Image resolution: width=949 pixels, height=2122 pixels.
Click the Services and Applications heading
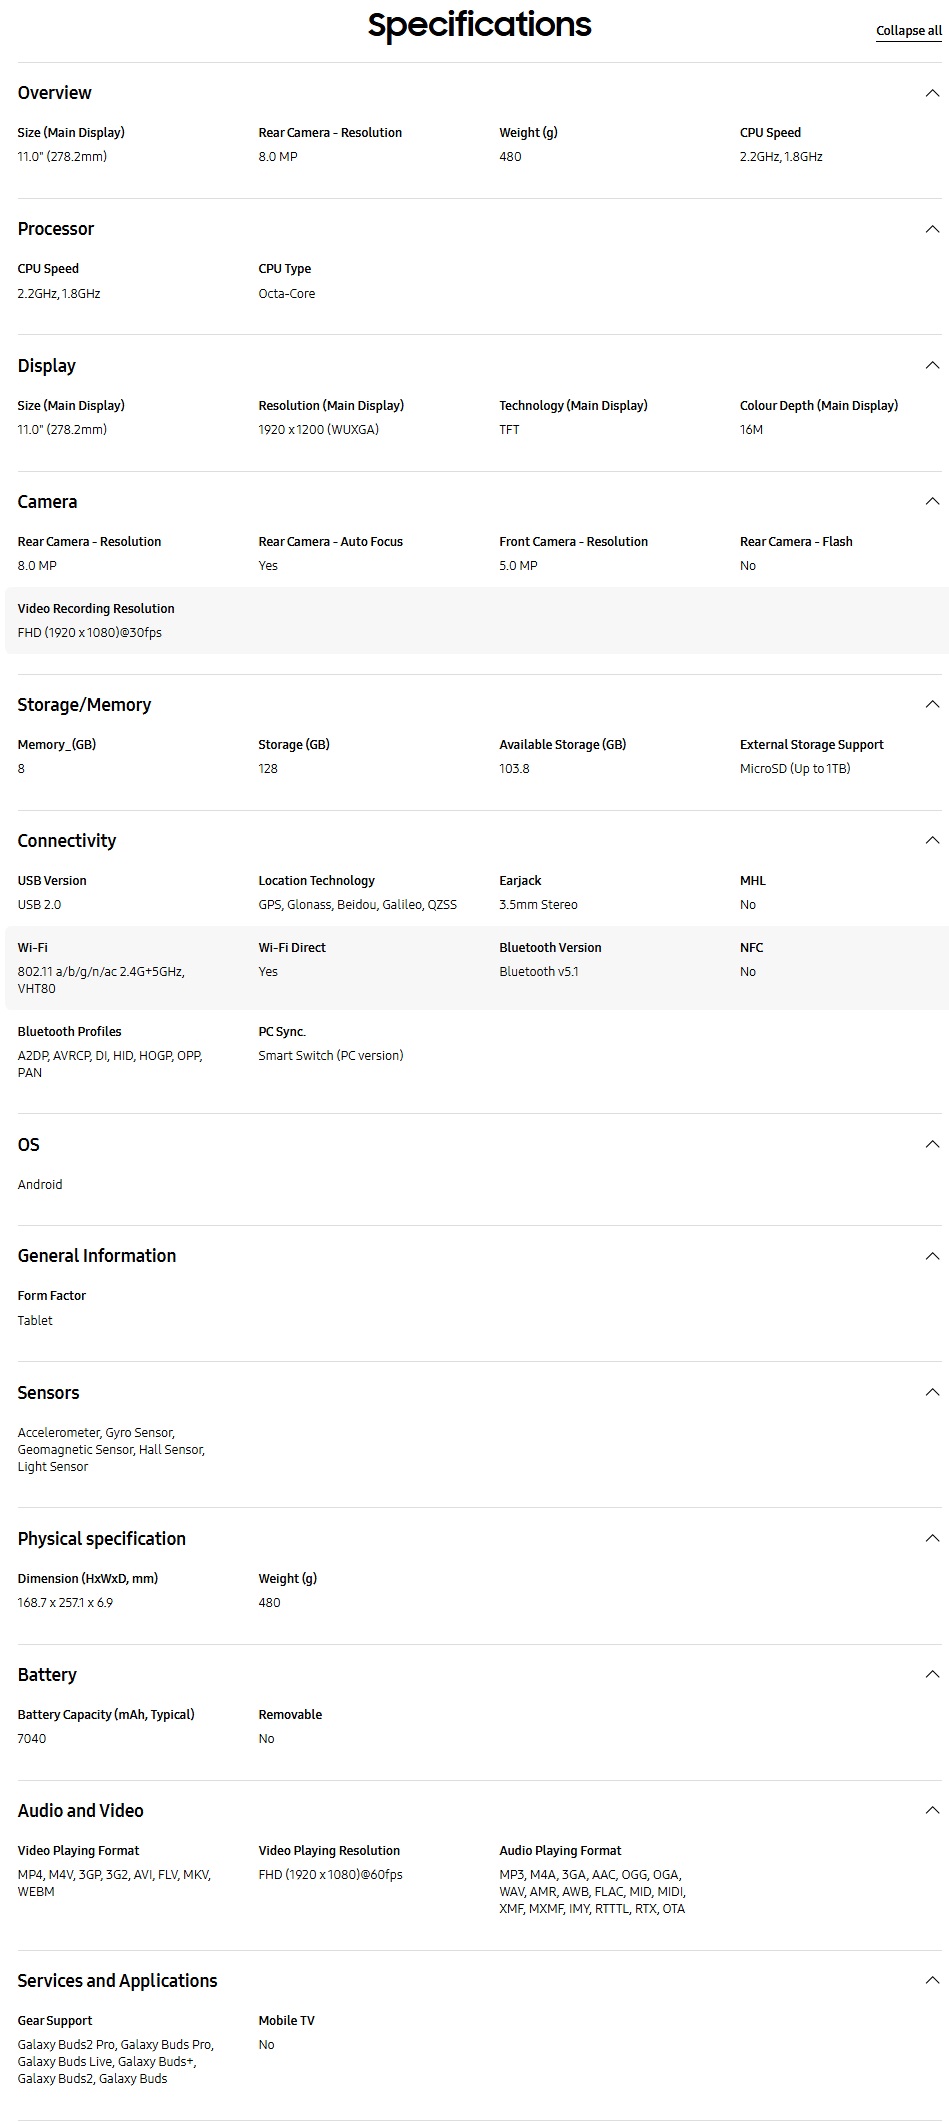click(x=117, y=1981)
